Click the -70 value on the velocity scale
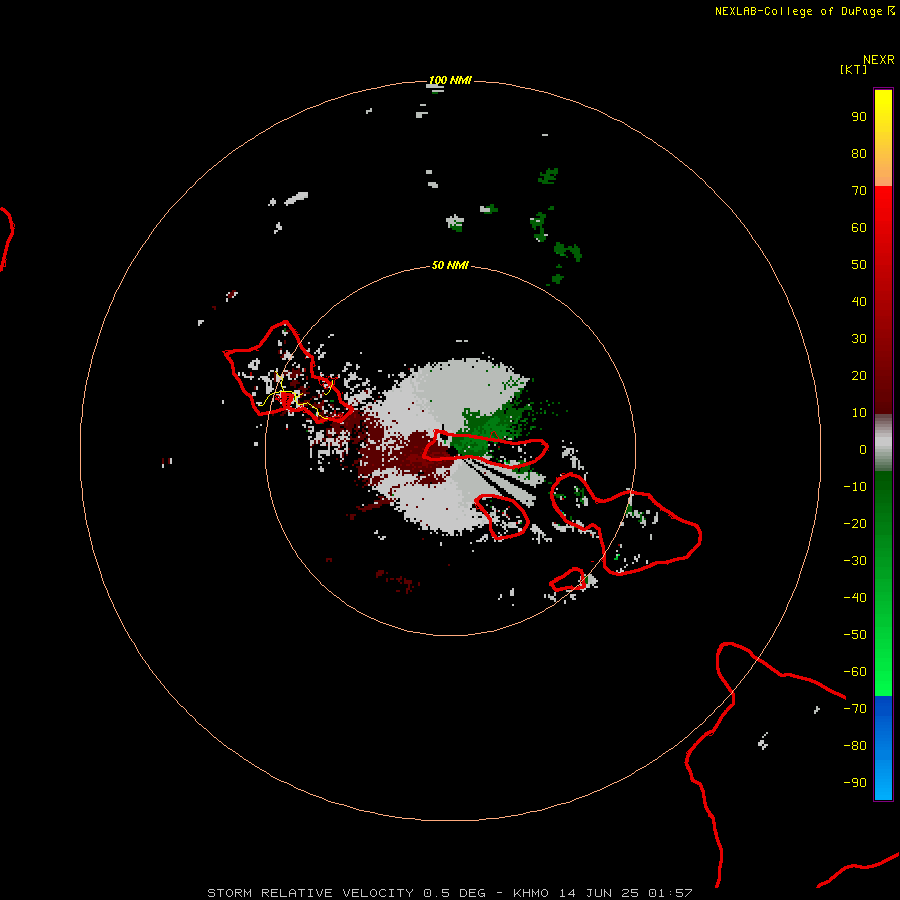Viewport: 900px width, 900px height. [x=855, y=709]
